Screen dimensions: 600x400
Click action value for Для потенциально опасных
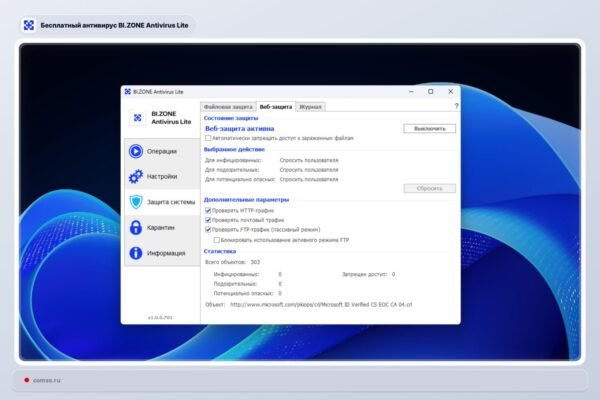tap(309, 179)
